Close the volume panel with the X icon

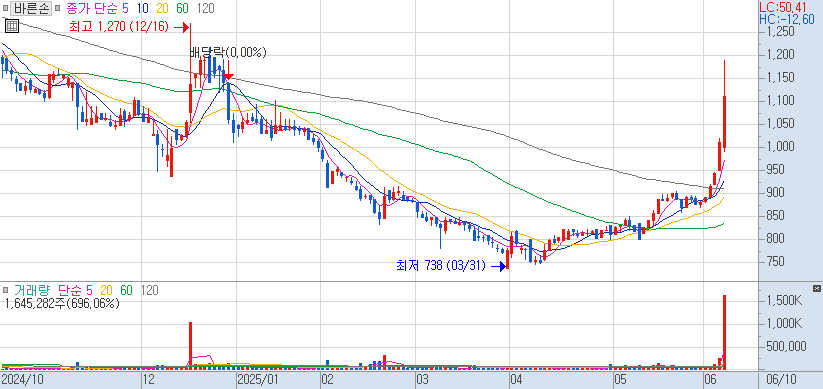coord(816,289)
